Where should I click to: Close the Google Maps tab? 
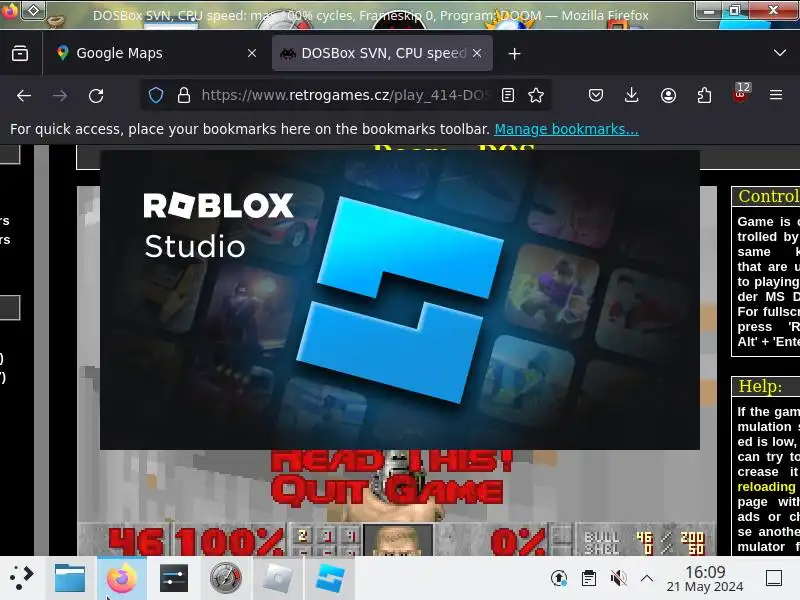tap(252, 53)
